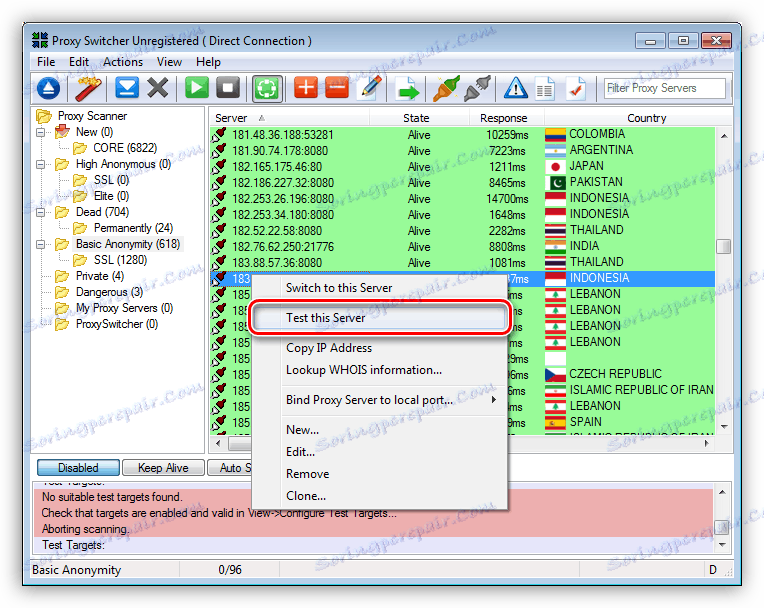This screenshot has width=764, height=608.
Task: Choose Copy IP Address
Action: (380, 348)
